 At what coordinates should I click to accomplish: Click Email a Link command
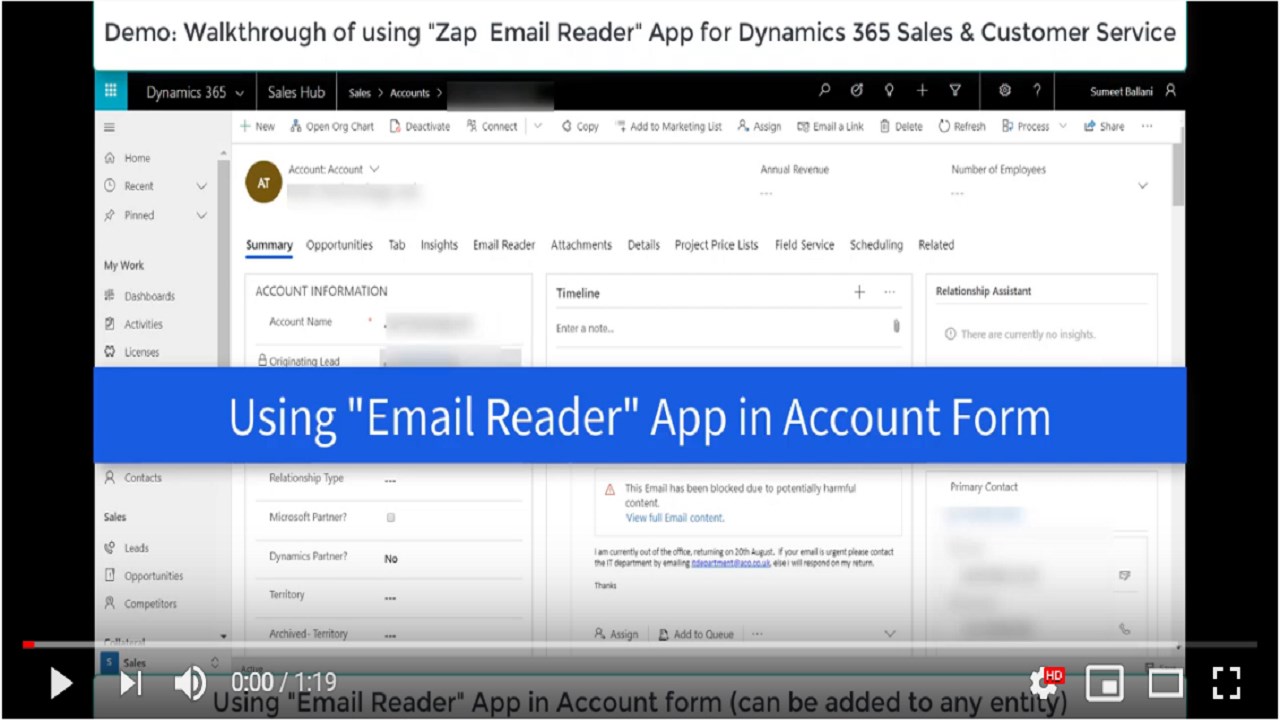[830, 127]
